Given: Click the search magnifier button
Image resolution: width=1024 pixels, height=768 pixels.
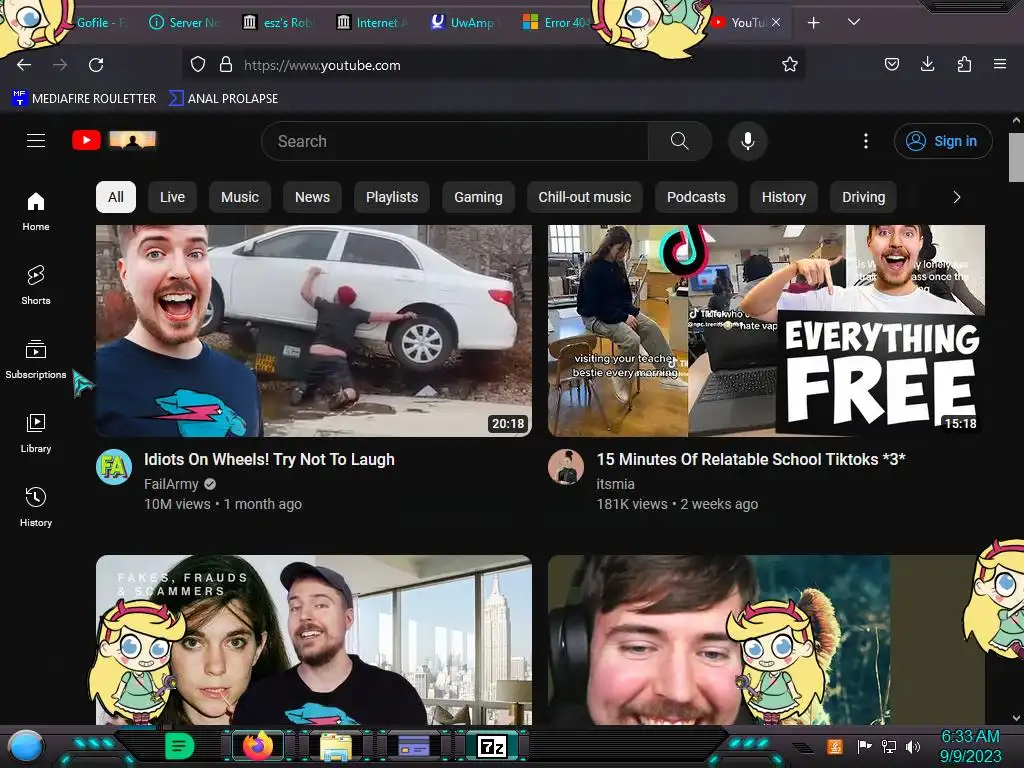Looking at the screenshot, I should point(679,141).
